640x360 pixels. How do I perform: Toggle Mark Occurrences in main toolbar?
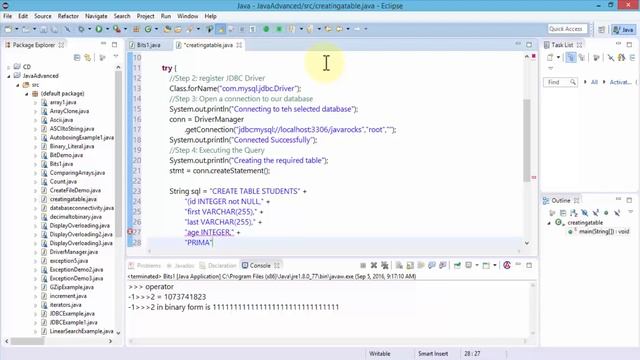click(x=221, y=29)
